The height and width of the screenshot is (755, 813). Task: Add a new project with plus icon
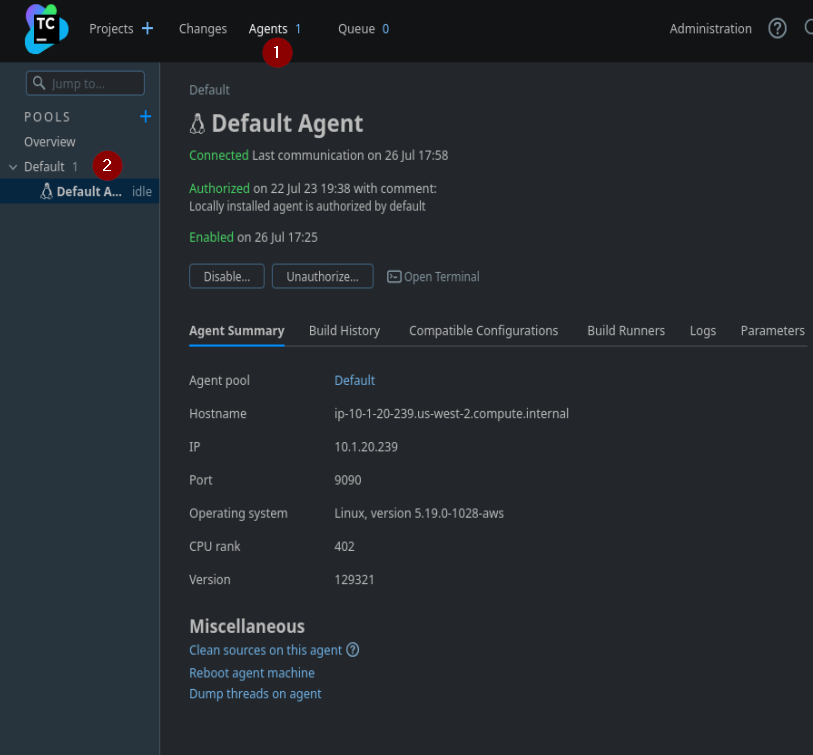[x=147, y=29]
